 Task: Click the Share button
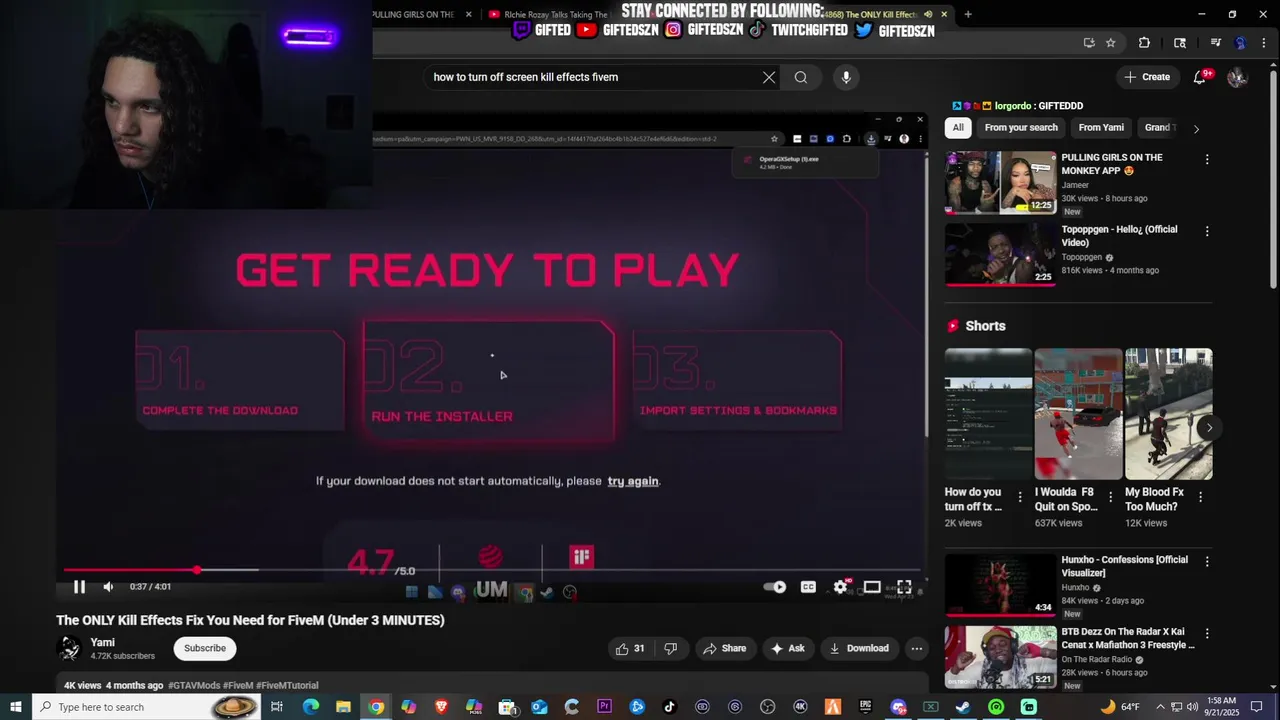click(x=725, y=648)
